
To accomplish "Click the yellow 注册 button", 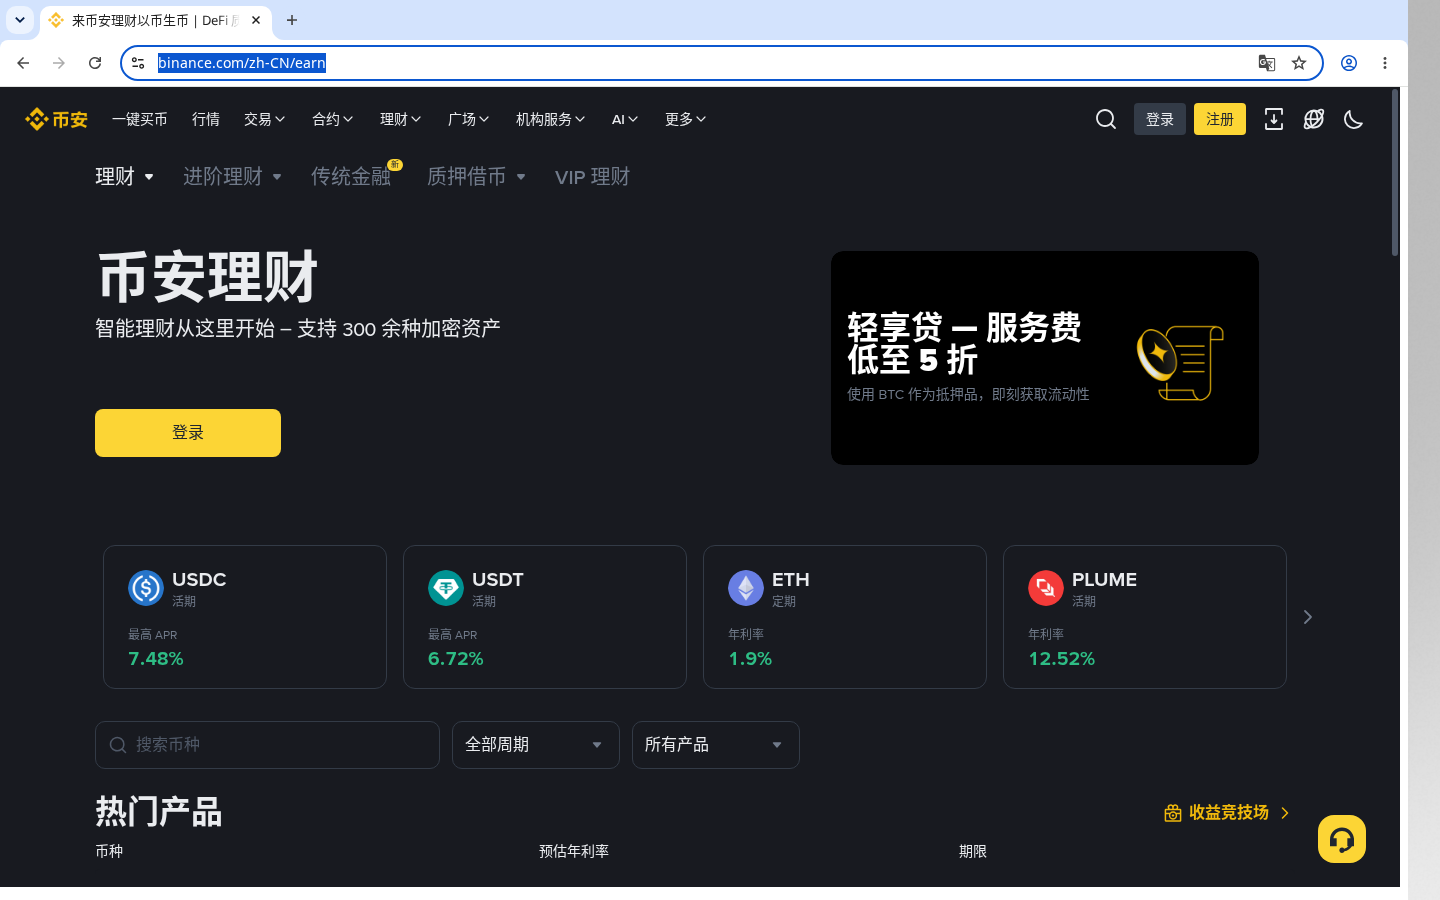I will point(1220,119).
